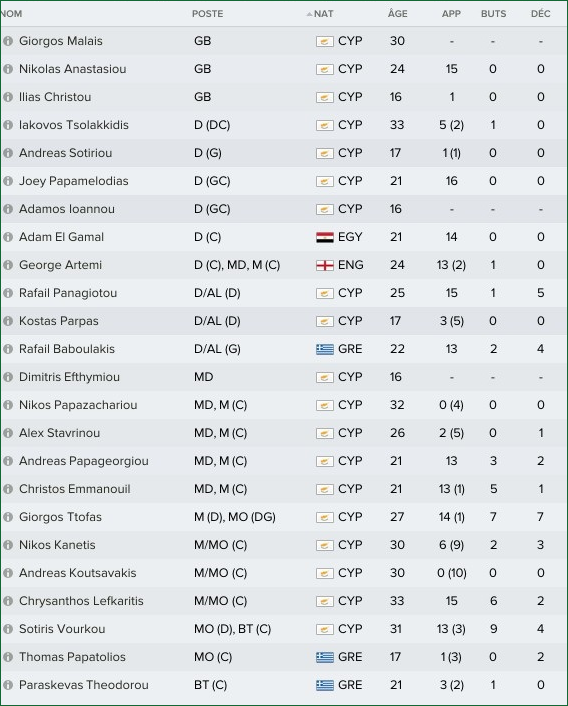
Task: Click England flag in George Artemi row
Action: pyautogui.click(x=325, y=265)
